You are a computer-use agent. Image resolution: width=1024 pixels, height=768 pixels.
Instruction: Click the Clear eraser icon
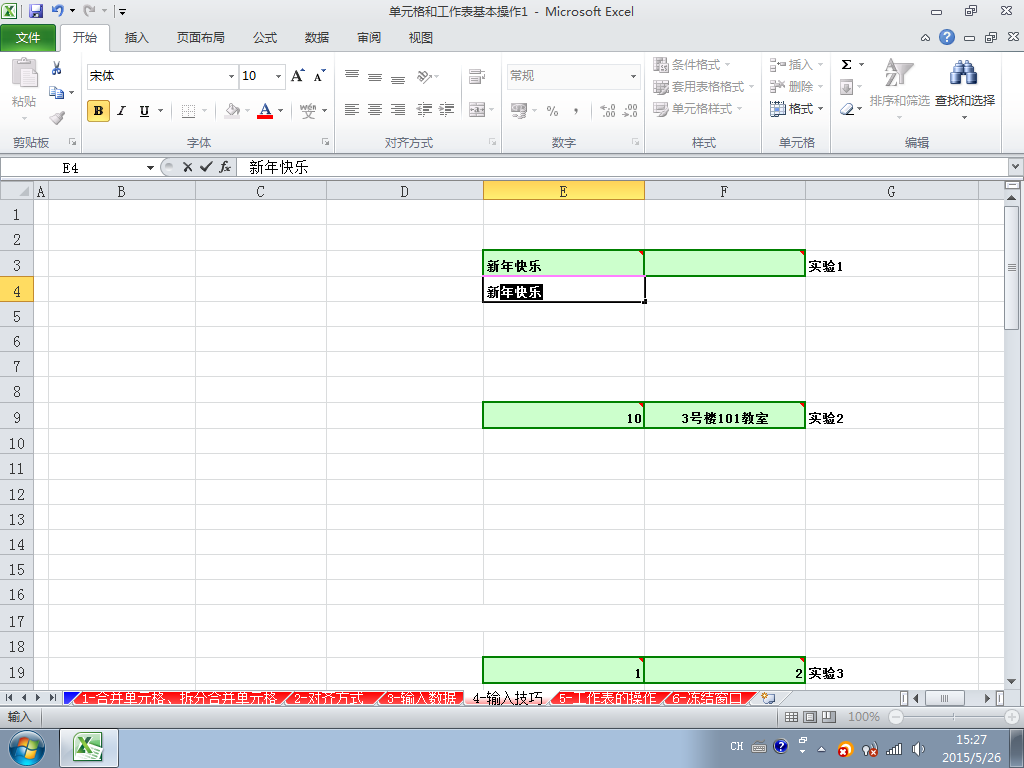point(847,109)
